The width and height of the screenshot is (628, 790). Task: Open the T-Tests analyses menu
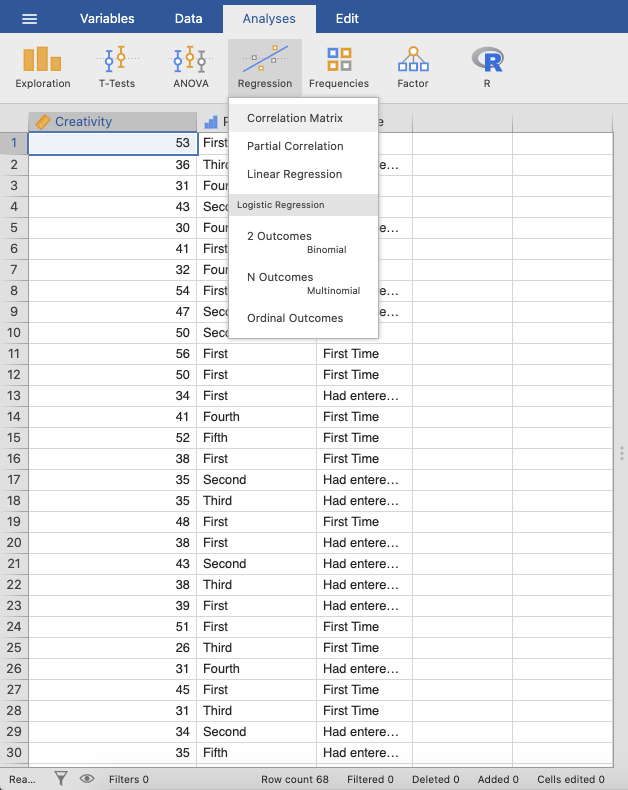(x=117, y=68)
